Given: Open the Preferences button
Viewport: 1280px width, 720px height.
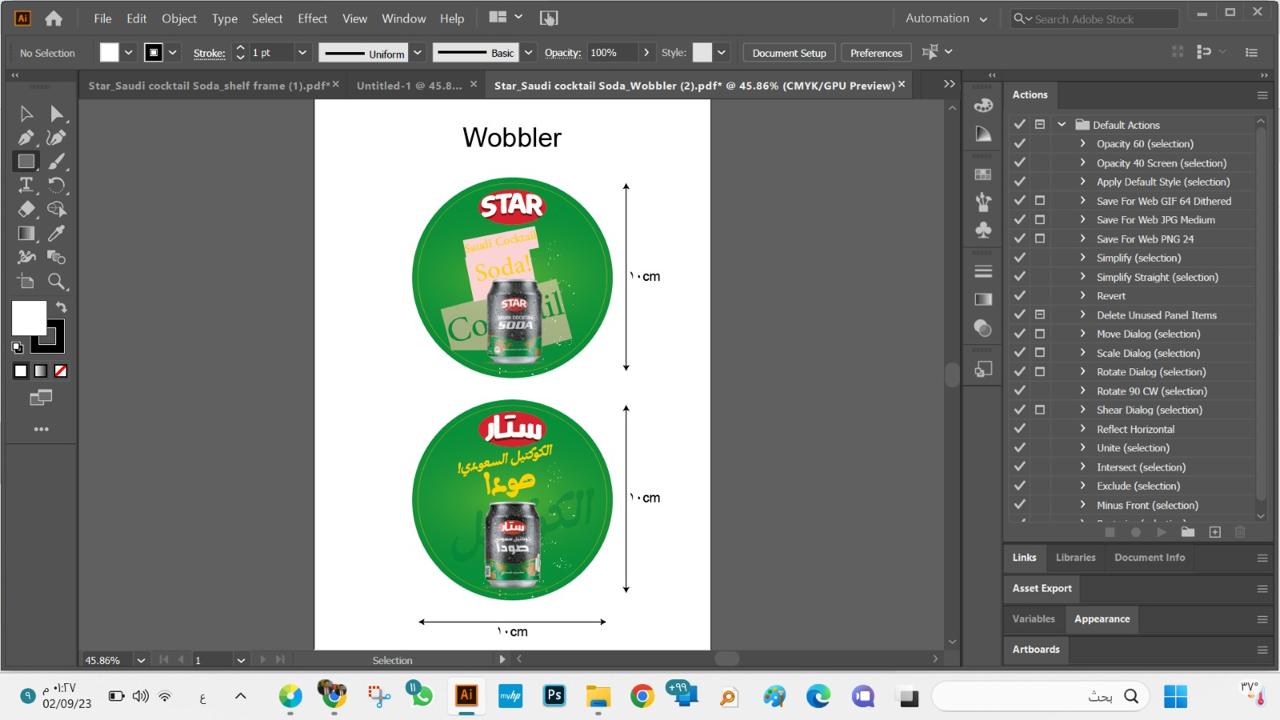Looking at the screenshot, I should tap(876, 53).
